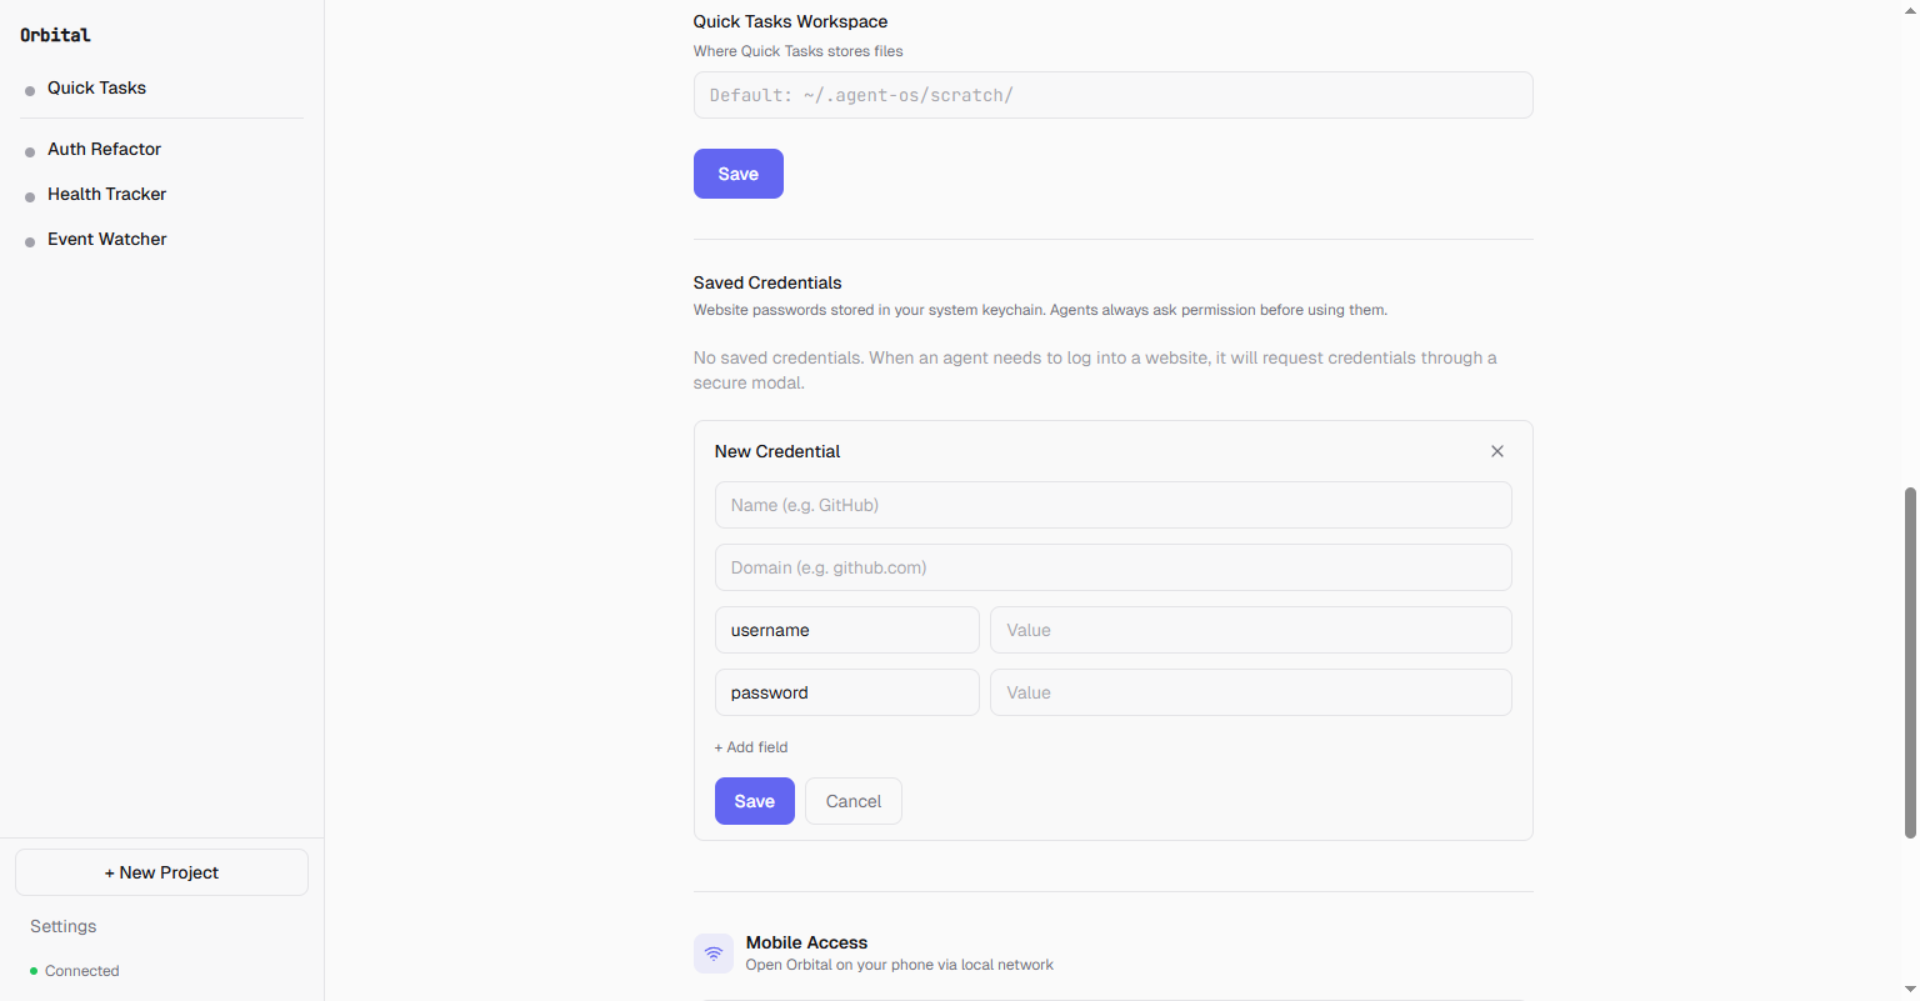Screen dimensions: 1920x1001
Task: Select the Event Watcher project
Action: pyautogui.click(x=106, y=239)
